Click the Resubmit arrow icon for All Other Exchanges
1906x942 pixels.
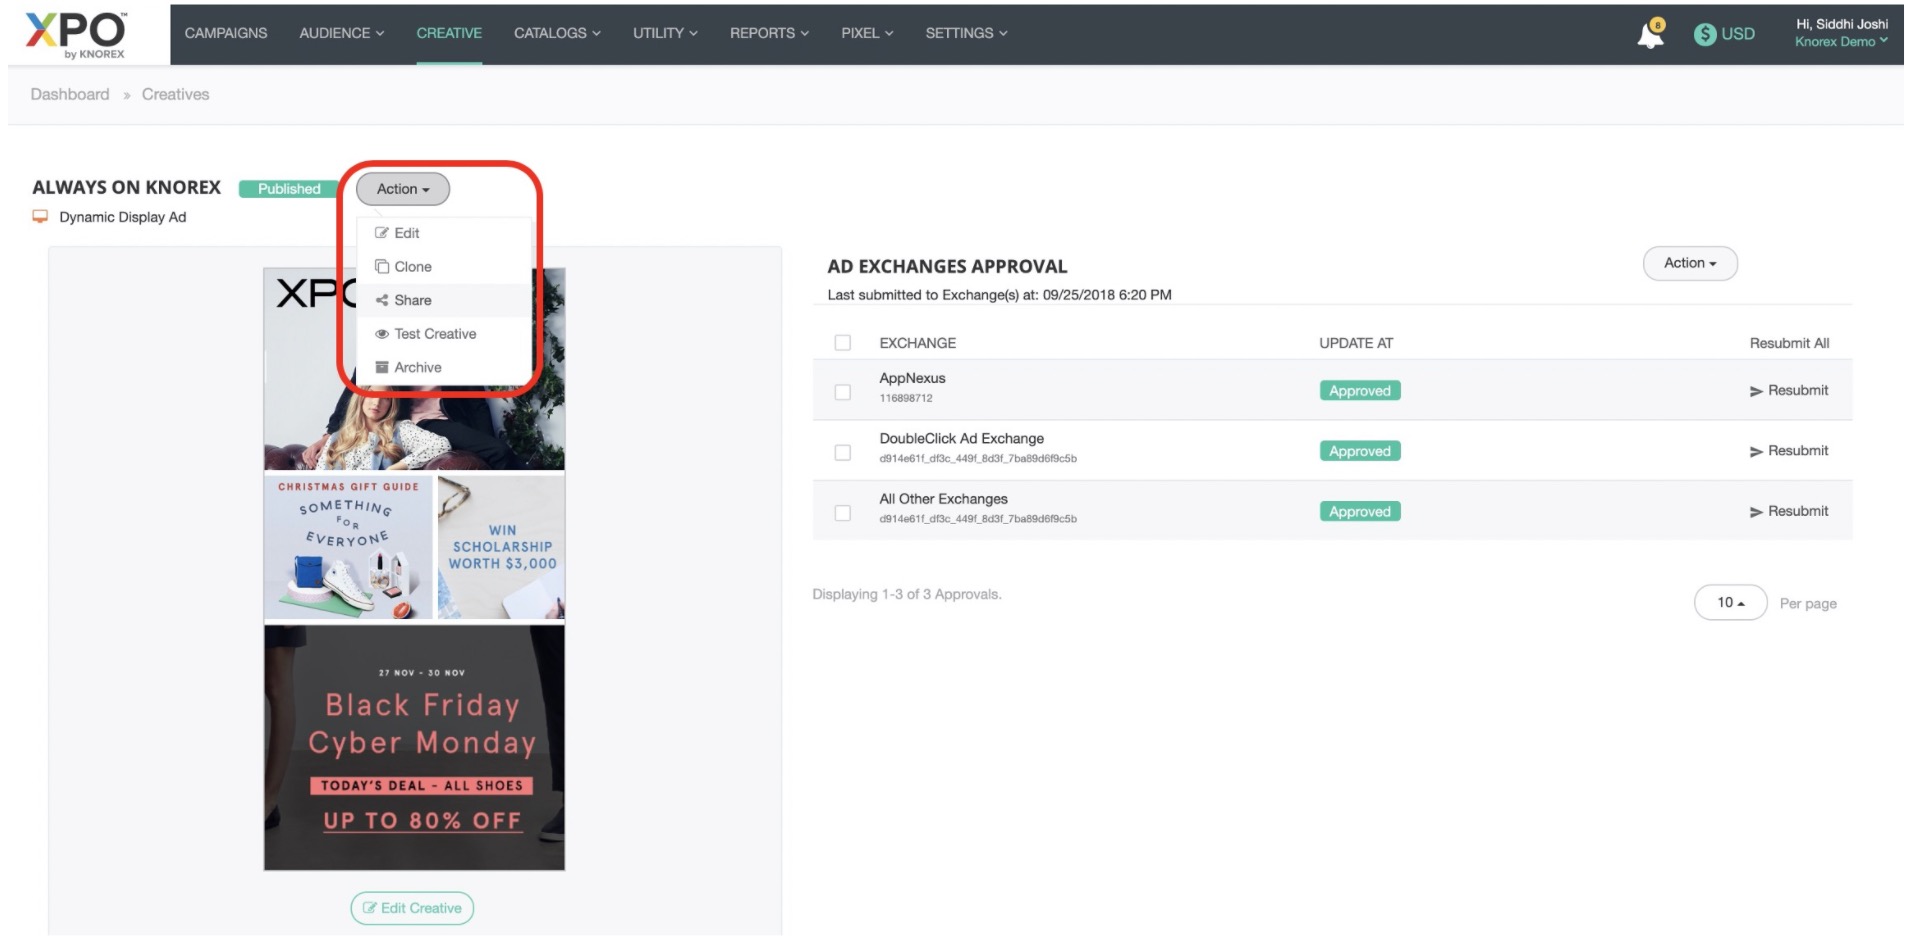(1755, 512)
